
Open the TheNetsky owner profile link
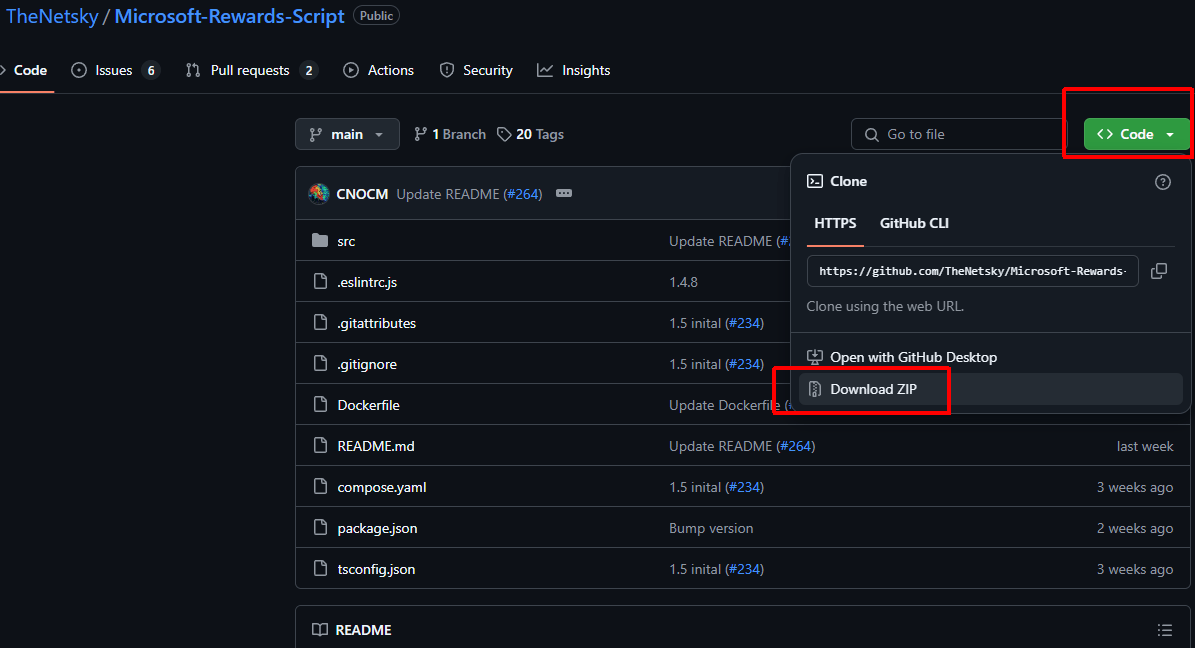click(x=52, y=16)
